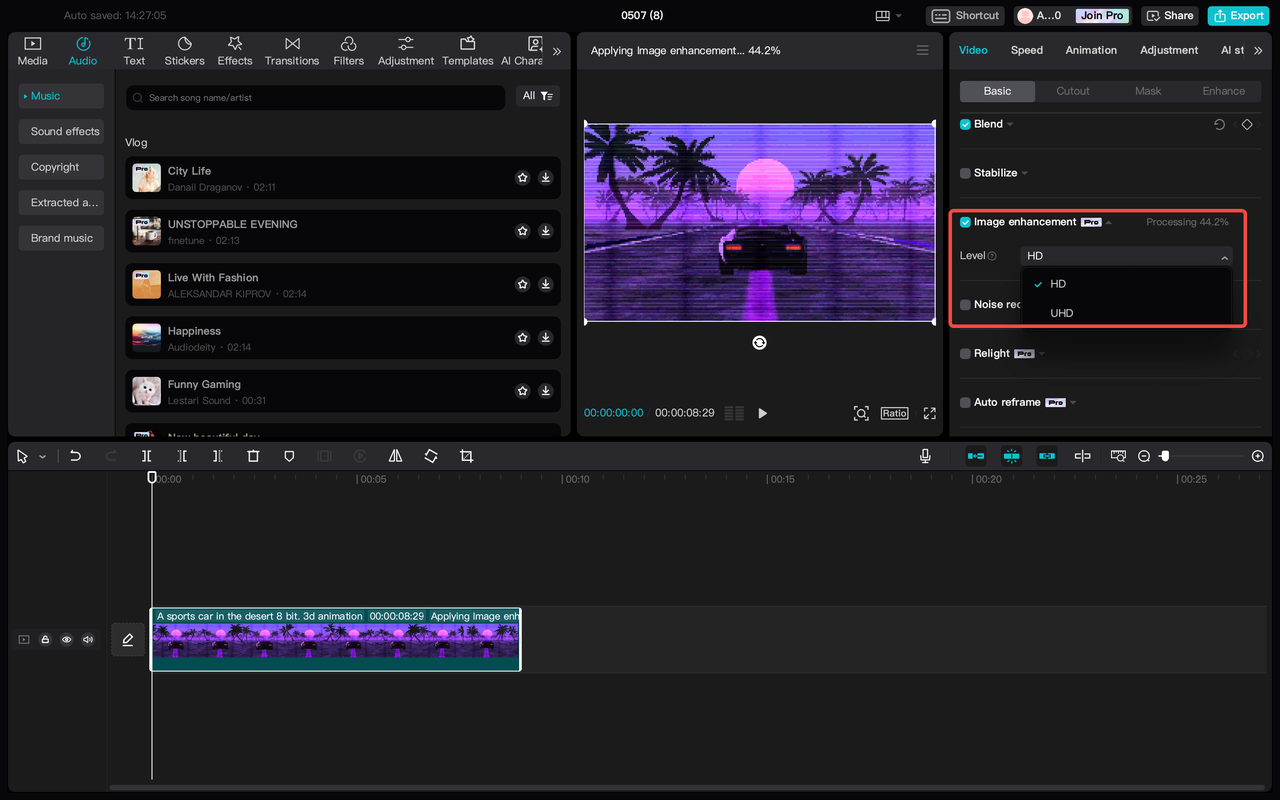Click the Export button

[x=1238, y=15]
